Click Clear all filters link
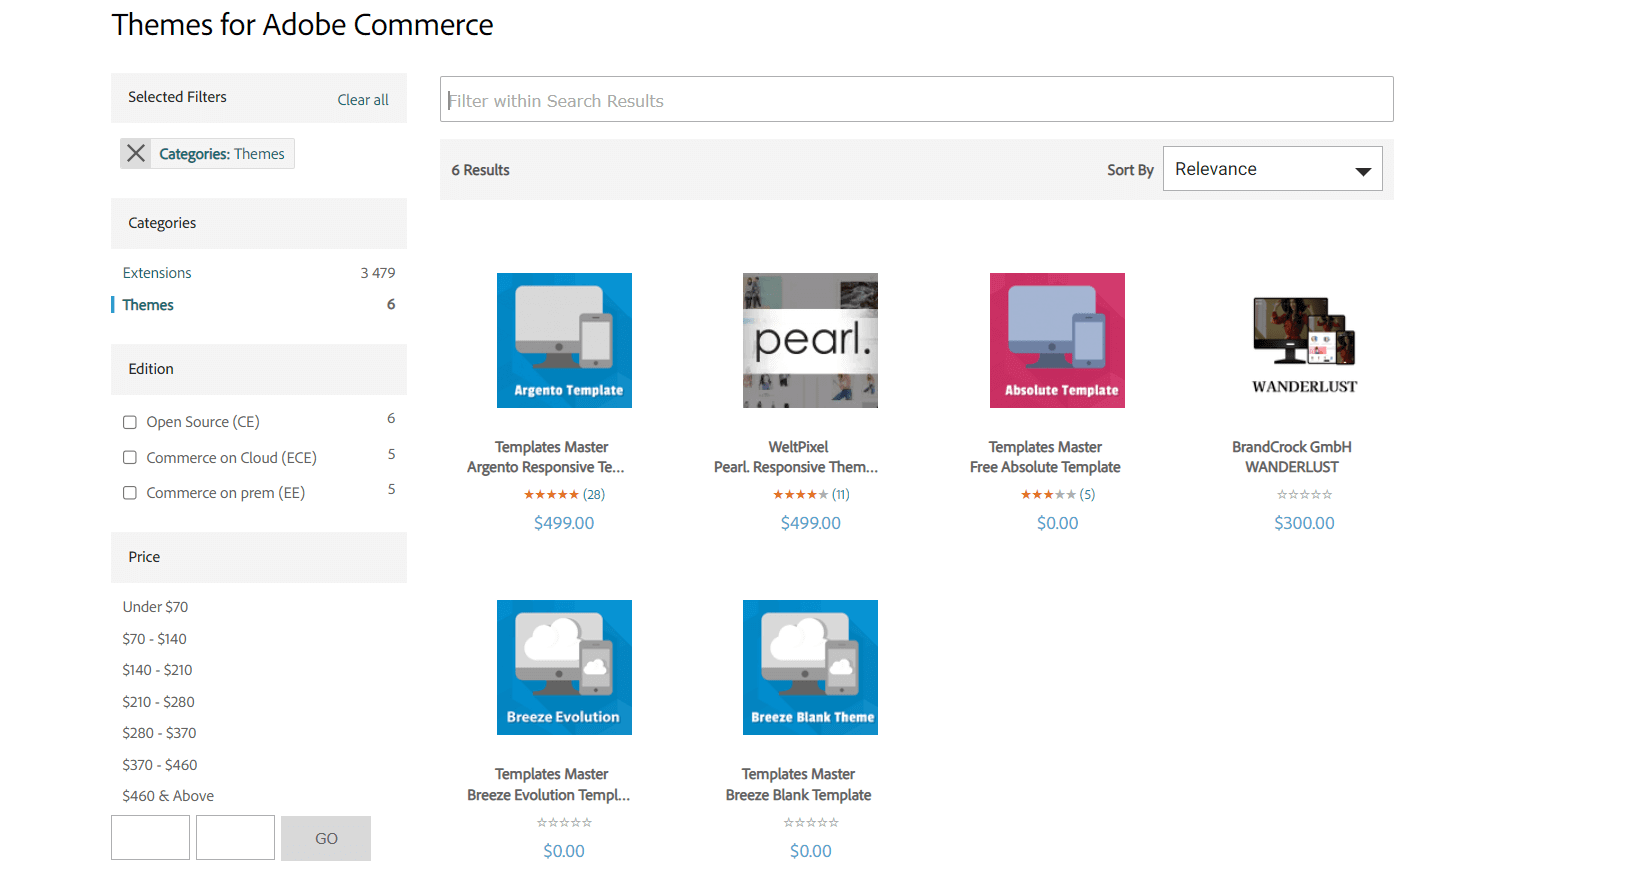 click(x=363, y=99)
